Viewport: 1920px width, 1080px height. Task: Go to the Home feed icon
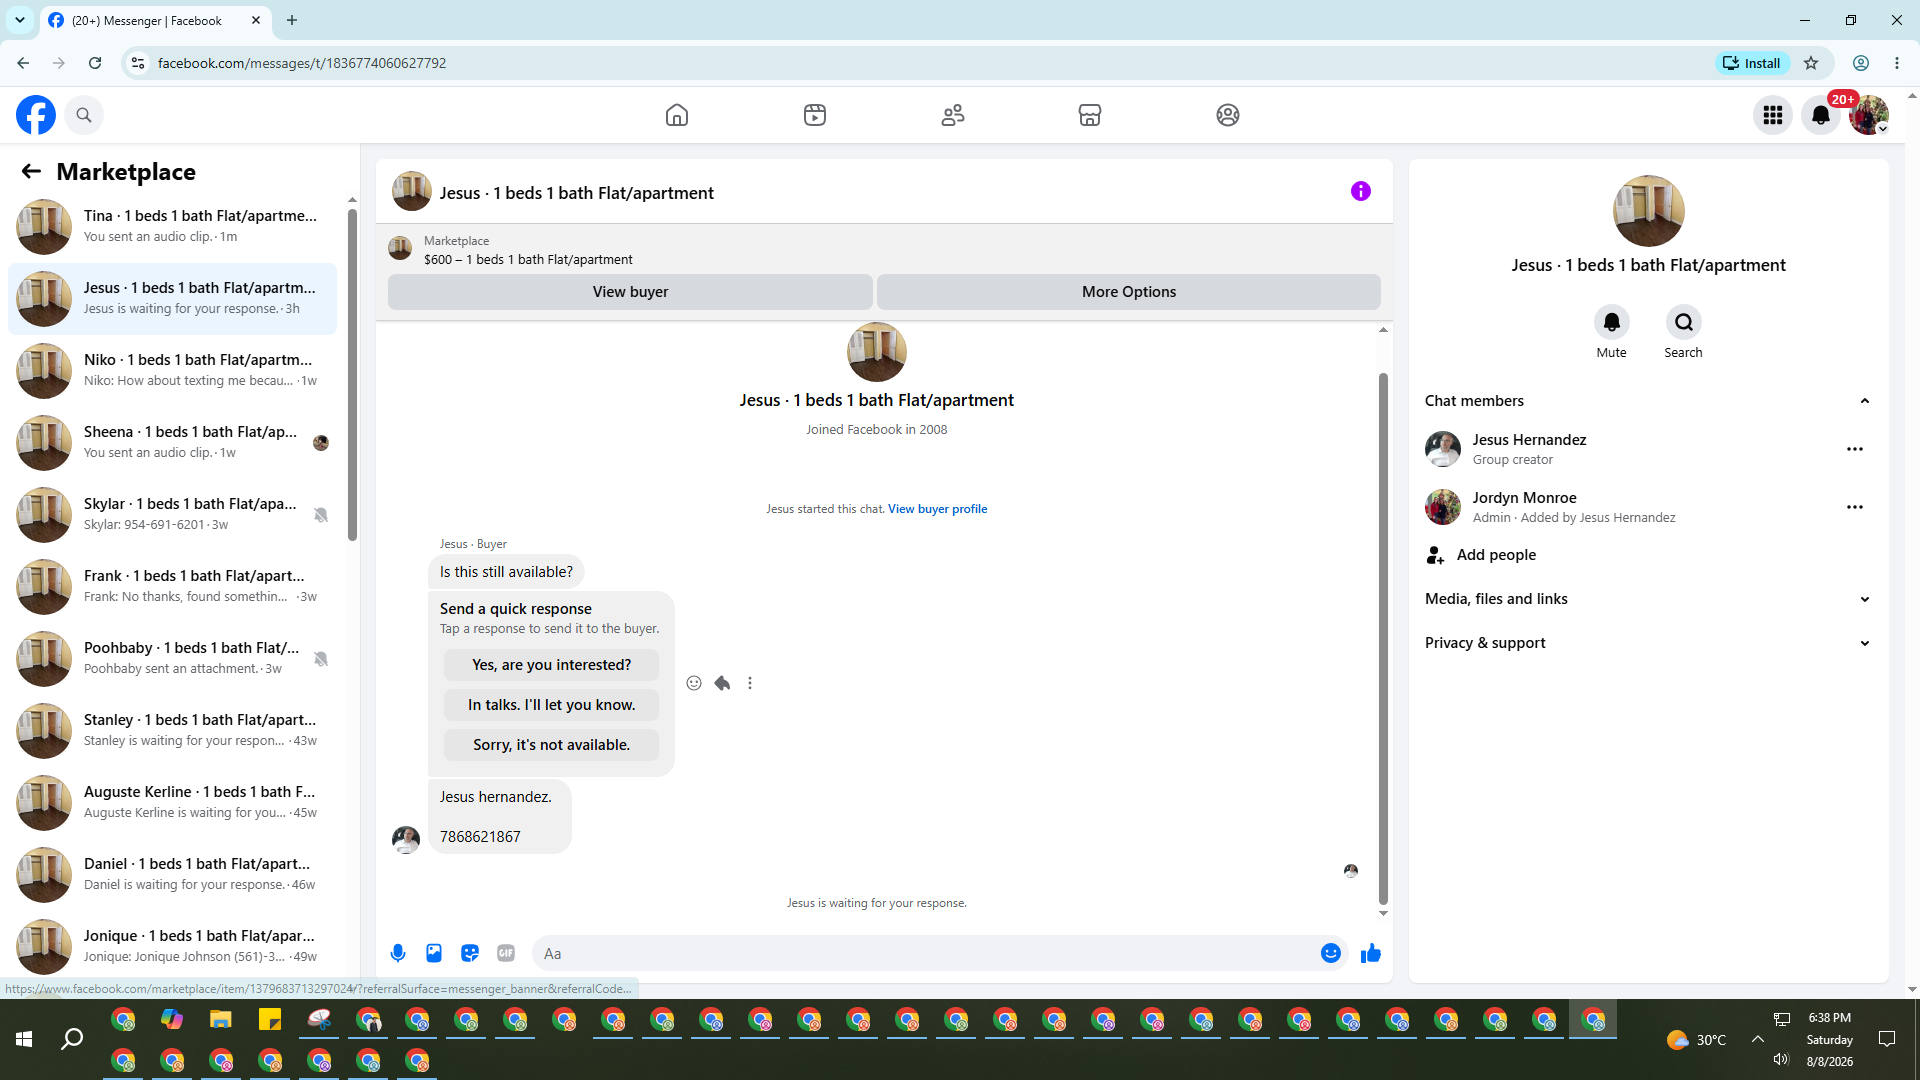coord(677,115)
